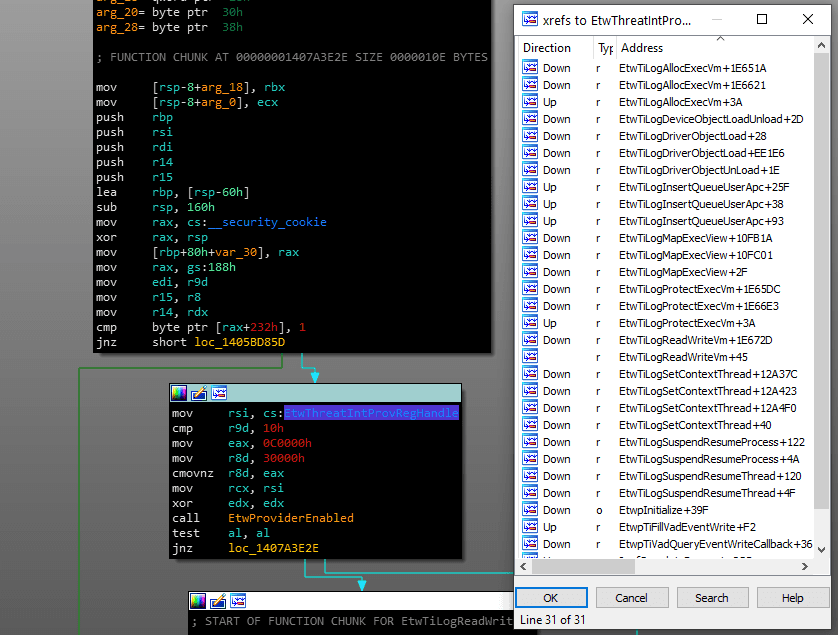Viewport: 838px width, 635px height.
Task: Click the xrefs icon in the EtwProviderEnabled graph node header
Action: [x=219, y=393]
